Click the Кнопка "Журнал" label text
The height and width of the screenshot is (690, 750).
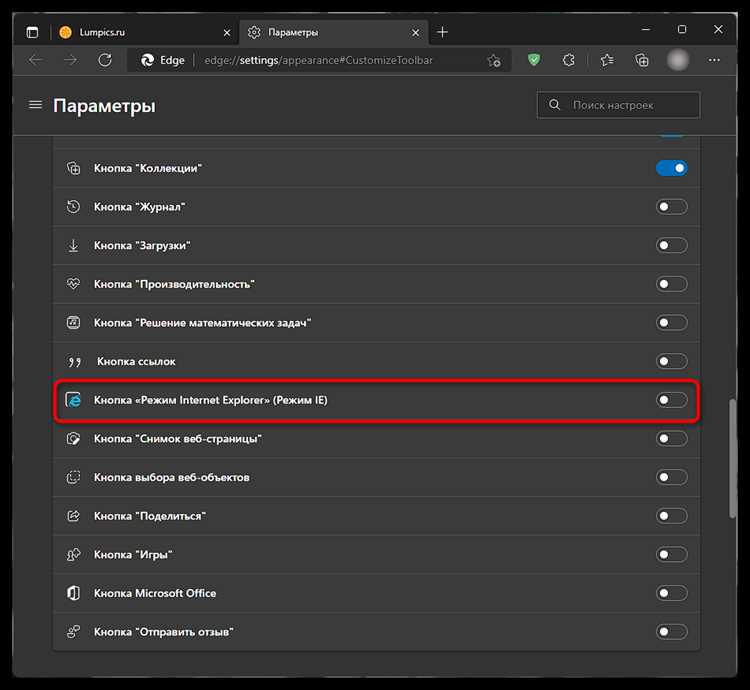pos(139,207)
